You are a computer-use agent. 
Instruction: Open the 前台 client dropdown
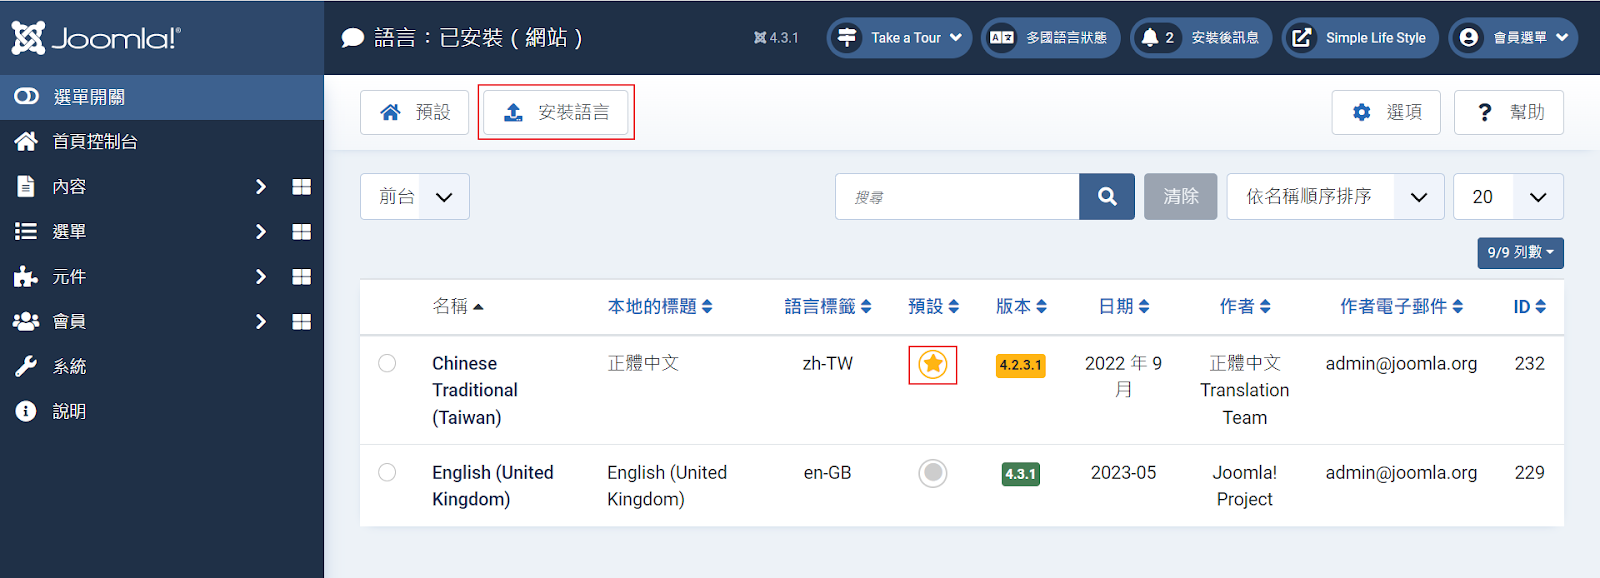tap(415, 197)
